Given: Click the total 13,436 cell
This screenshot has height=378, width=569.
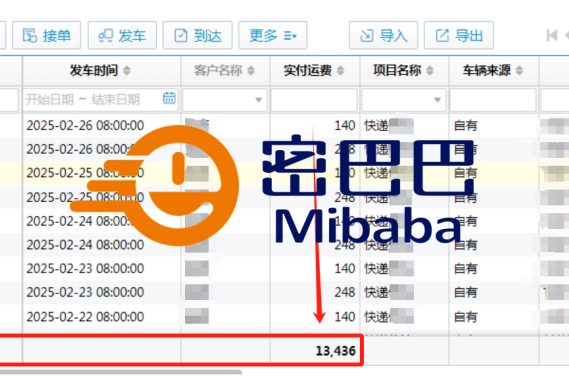Looking at the screenshot, I should [x=336, y=351].
